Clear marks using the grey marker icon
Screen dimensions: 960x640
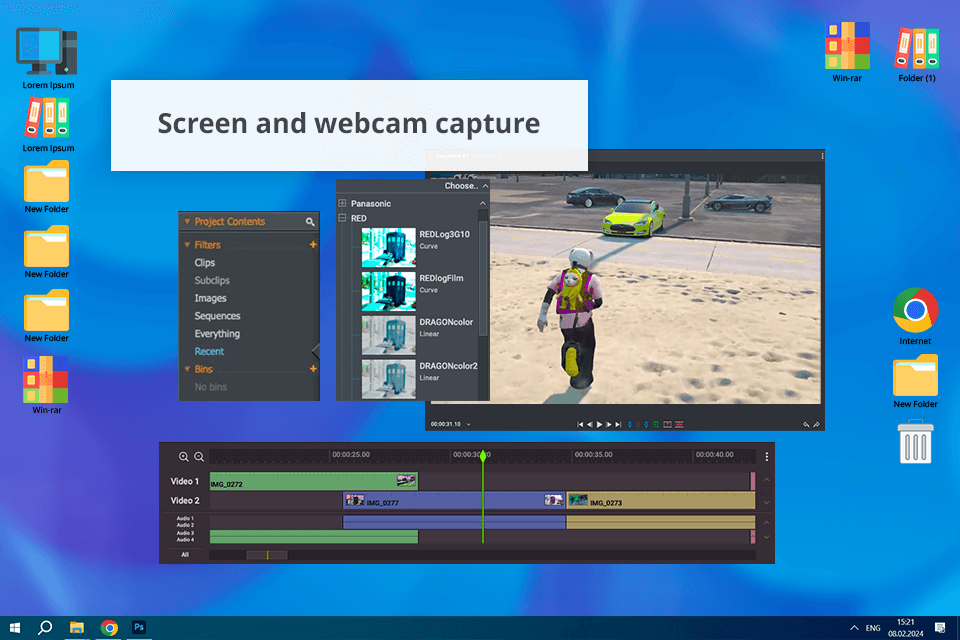coord(638,424)
